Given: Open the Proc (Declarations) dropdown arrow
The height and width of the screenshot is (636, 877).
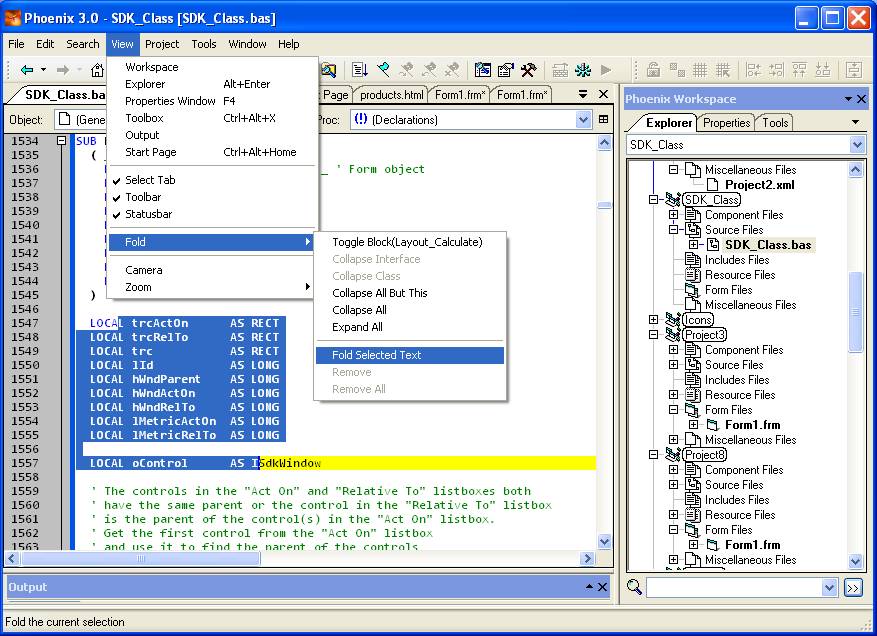Looking at the screenshot, I should coord(583,120).
